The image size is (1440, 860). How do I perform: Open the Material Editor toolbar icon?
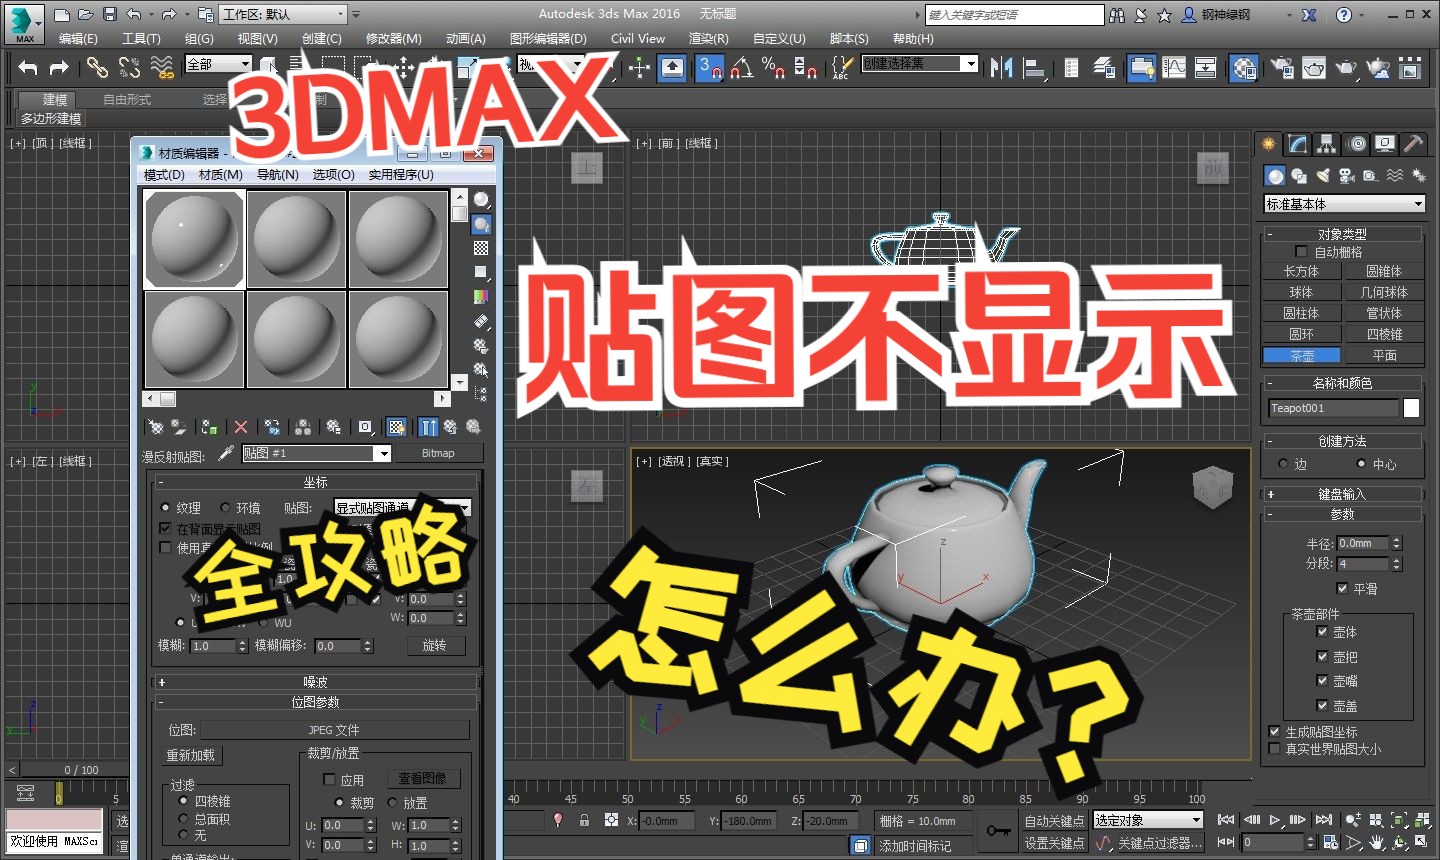coord(1244,67)
